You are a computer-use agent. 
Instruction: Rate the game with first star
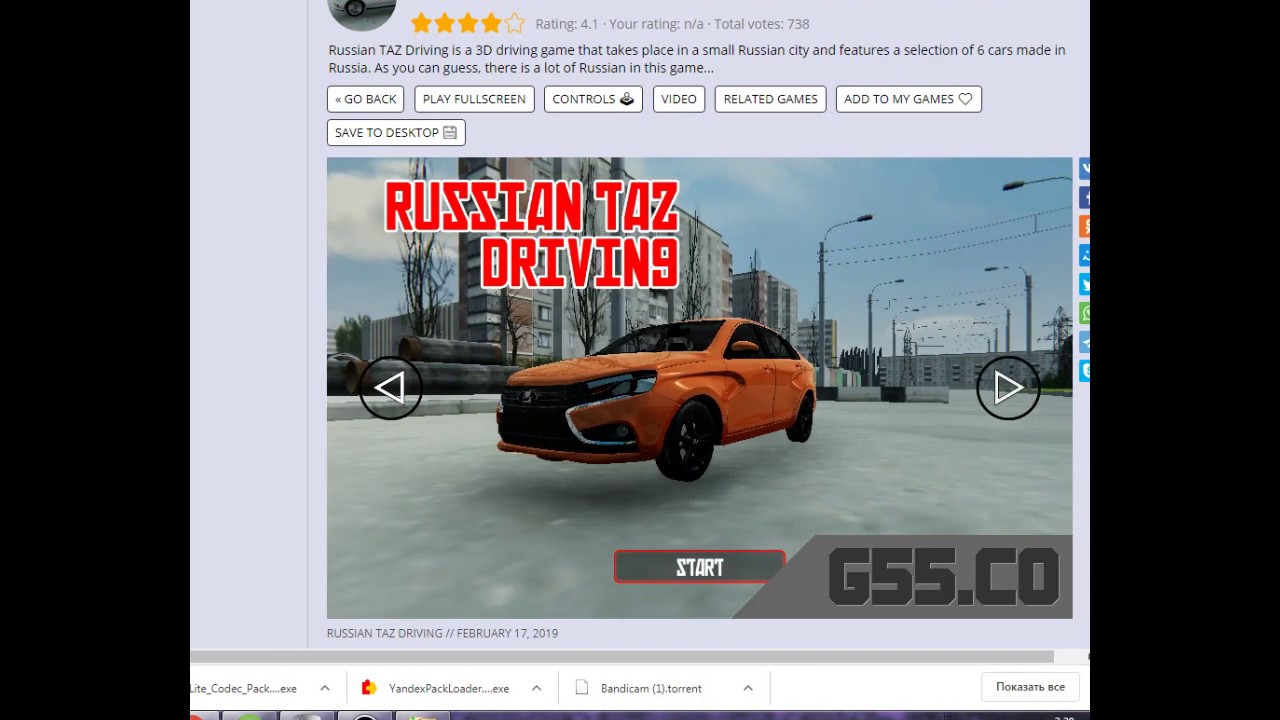point(421,23)
